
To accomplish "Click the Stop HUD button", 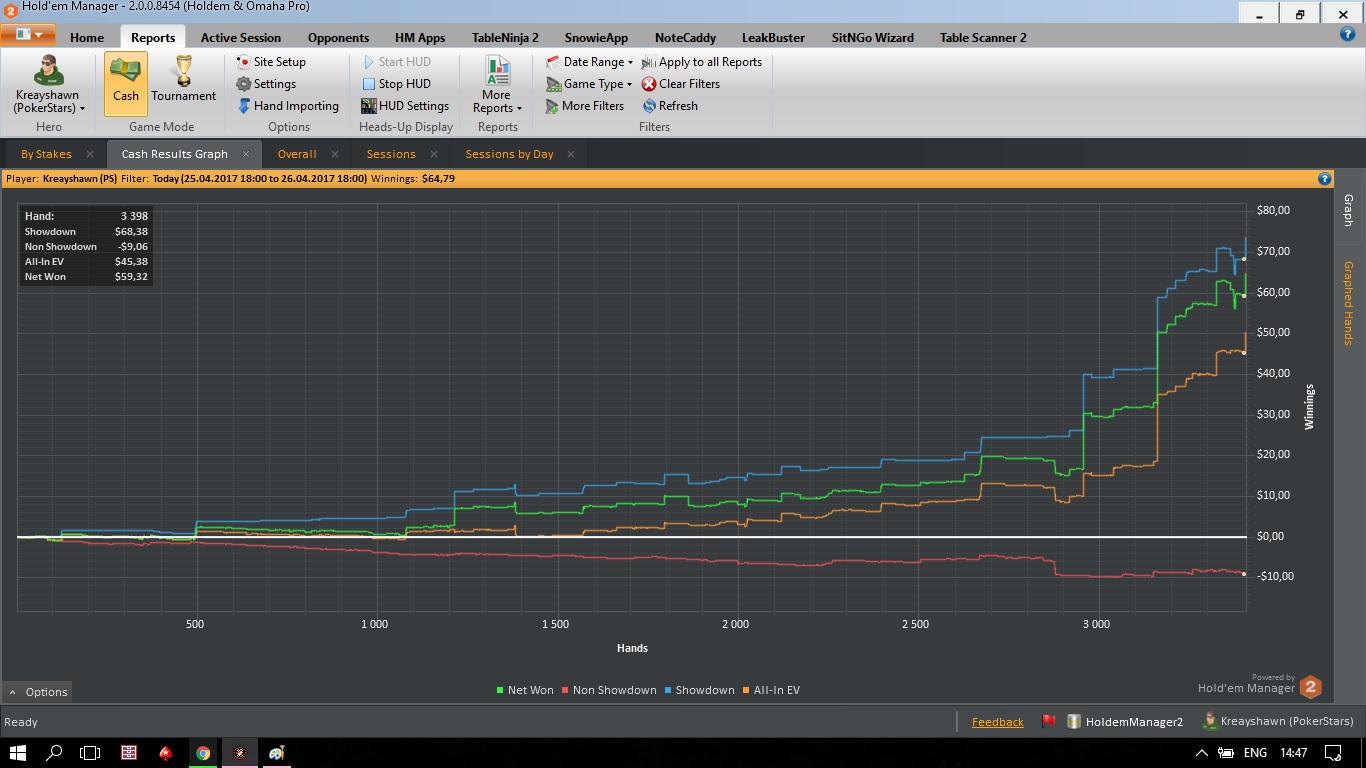I will [396, 84].
